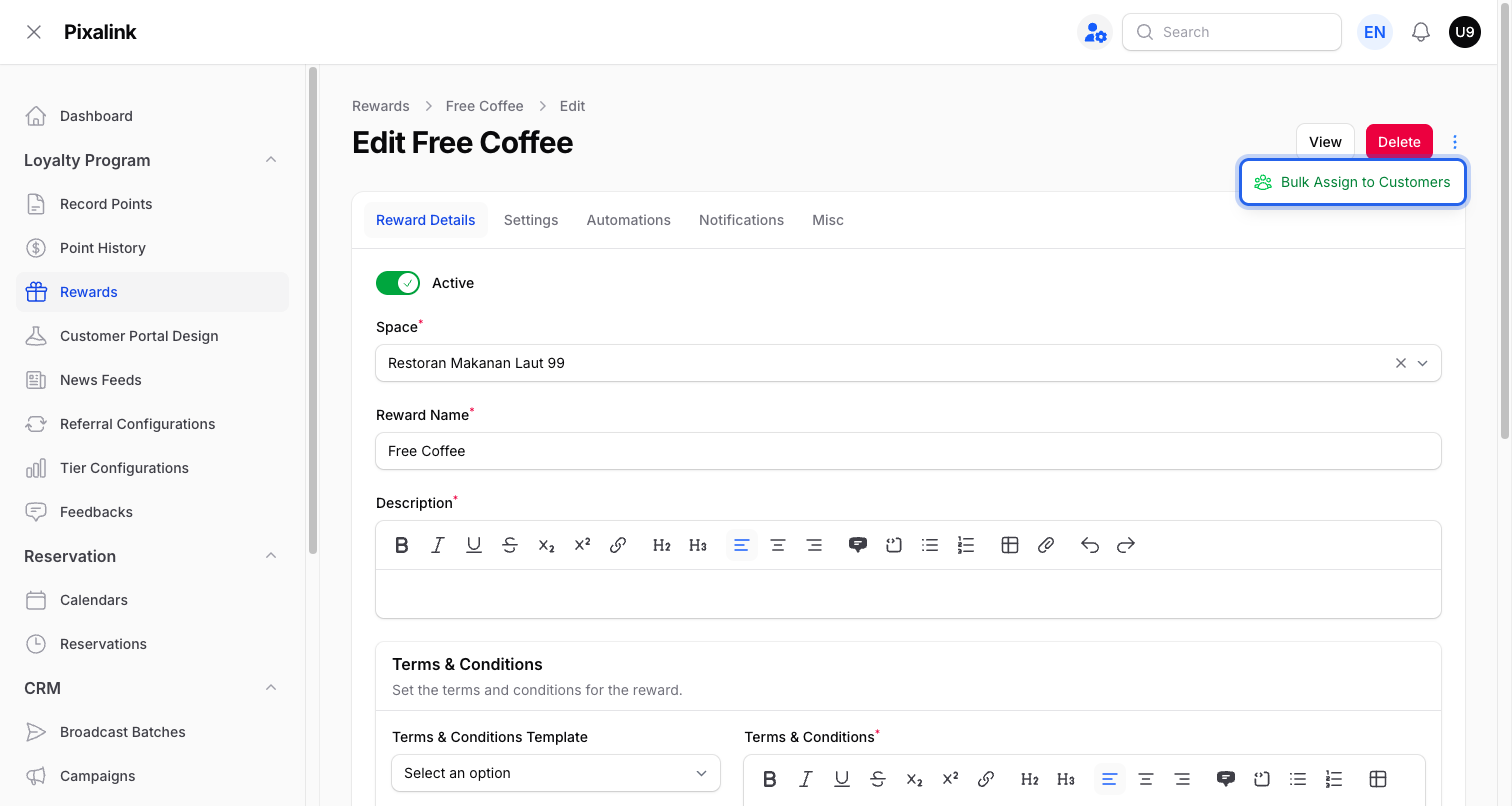Screen dimensions: 1512x806
Task: Click insert table in Terms & Conditions editor
Action: click(x=1378, y=779)
